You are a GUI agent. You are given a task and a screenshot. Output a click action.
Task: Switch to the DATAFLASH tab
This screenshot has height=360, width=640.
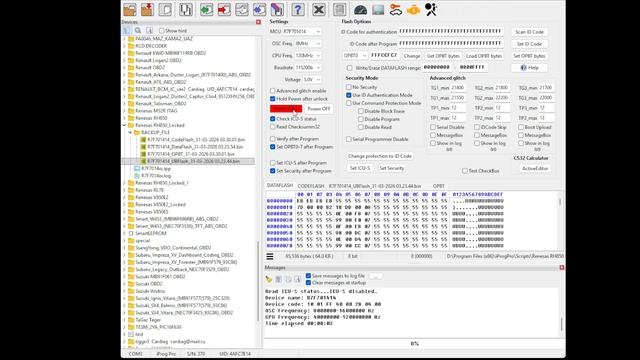pyautogui.click(x=280, y=186)
